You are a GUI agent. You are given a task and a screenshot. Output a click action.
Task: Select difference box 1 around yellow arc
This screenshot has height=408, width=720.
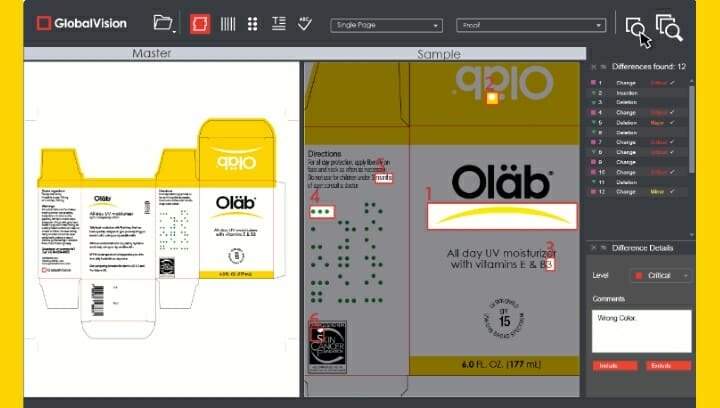(502, 216)
